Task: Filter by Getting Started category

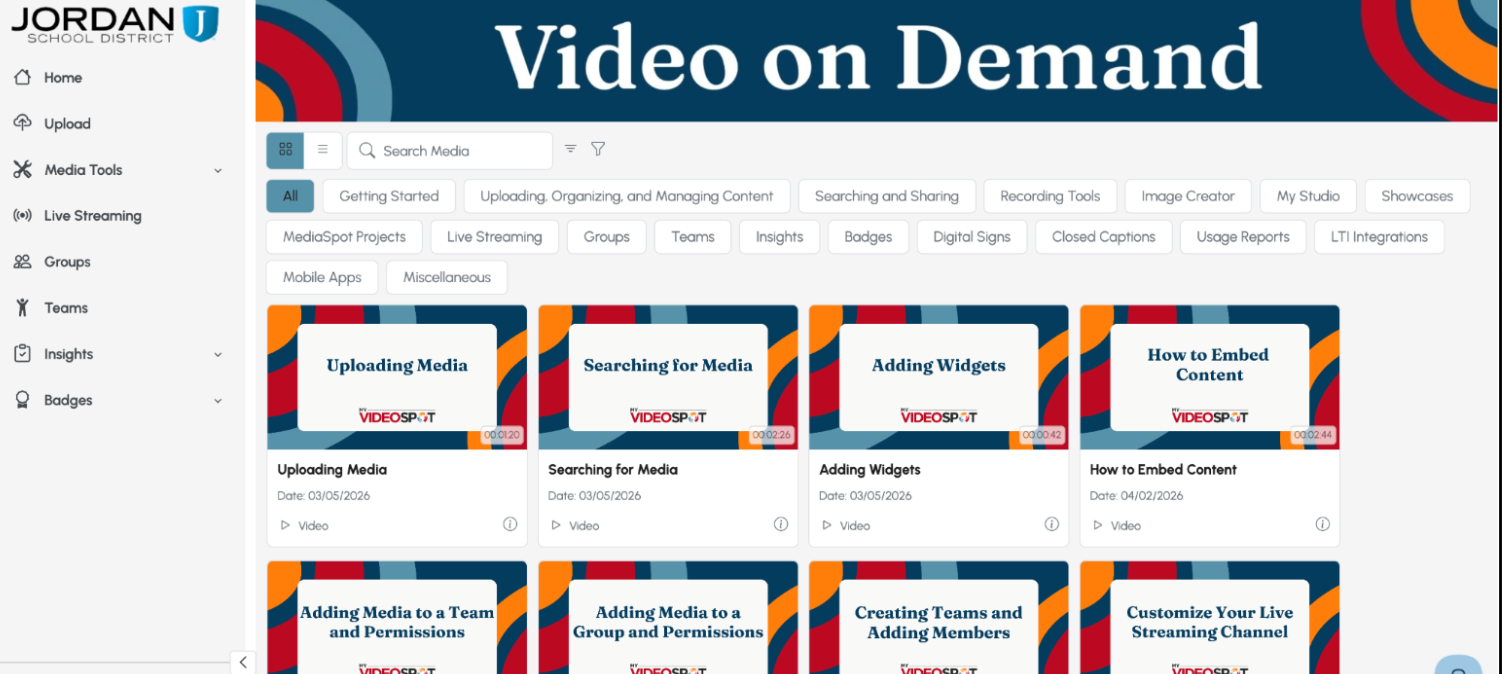Action: (x=389, y=196)
